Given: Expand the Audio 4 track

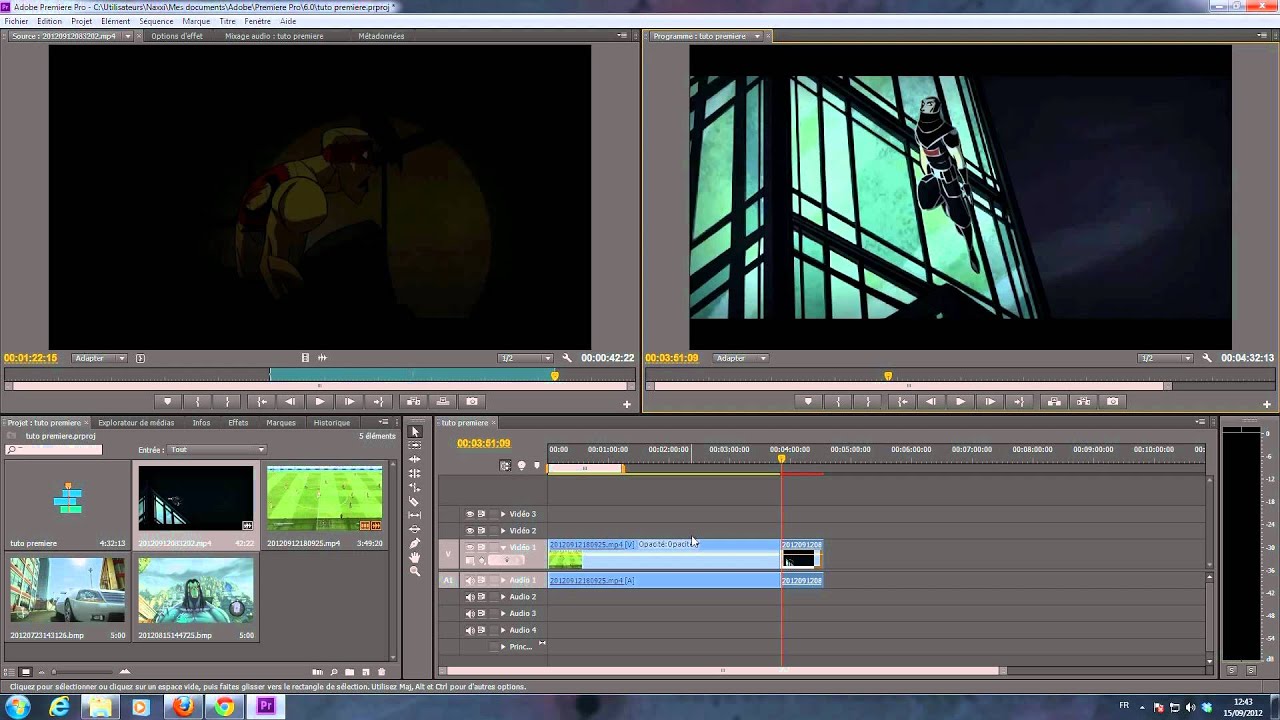Looking at the screenshot, I should pyautogui.click(x=503, y=630).
